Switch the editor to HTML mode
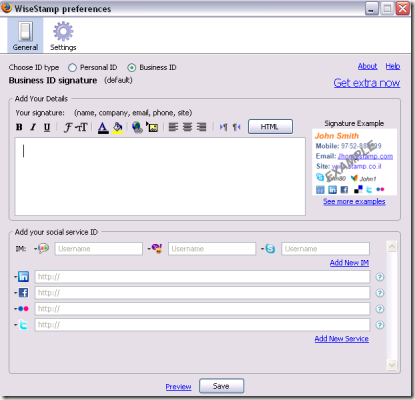 coord(270,127)
